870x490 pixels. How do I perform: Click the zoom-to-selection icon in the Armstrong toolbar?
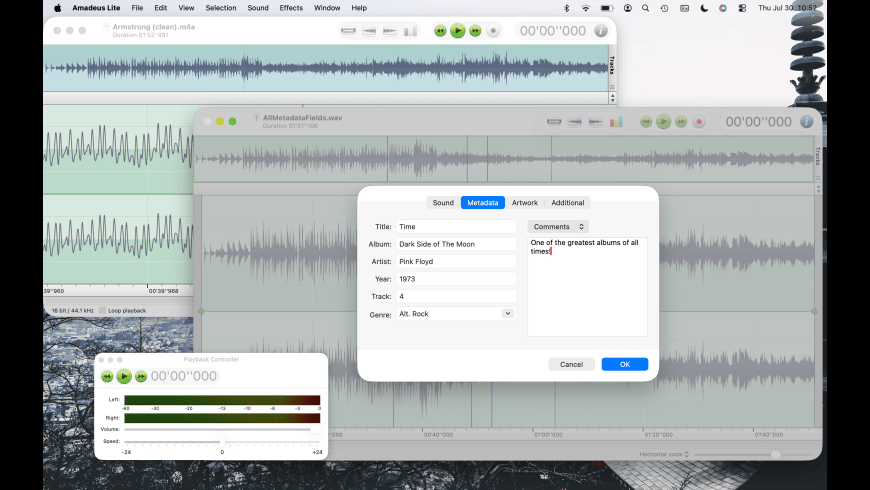coord(348,31)
